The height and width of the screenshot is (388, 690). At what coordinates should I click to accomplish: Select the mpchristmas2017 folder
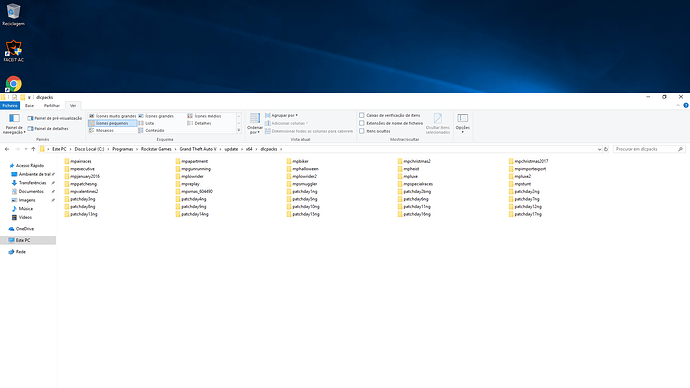[x=529, y=161]
